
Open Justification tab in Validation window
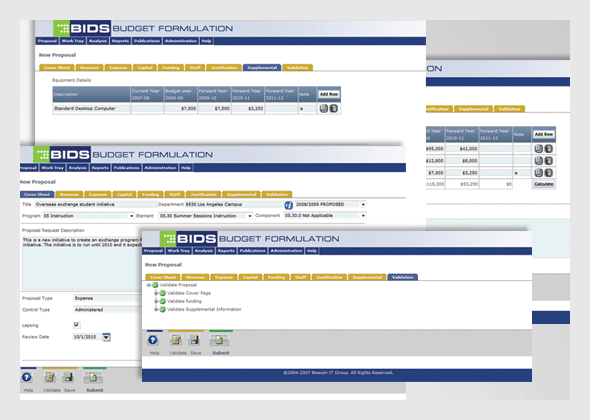tap(329, 277)
